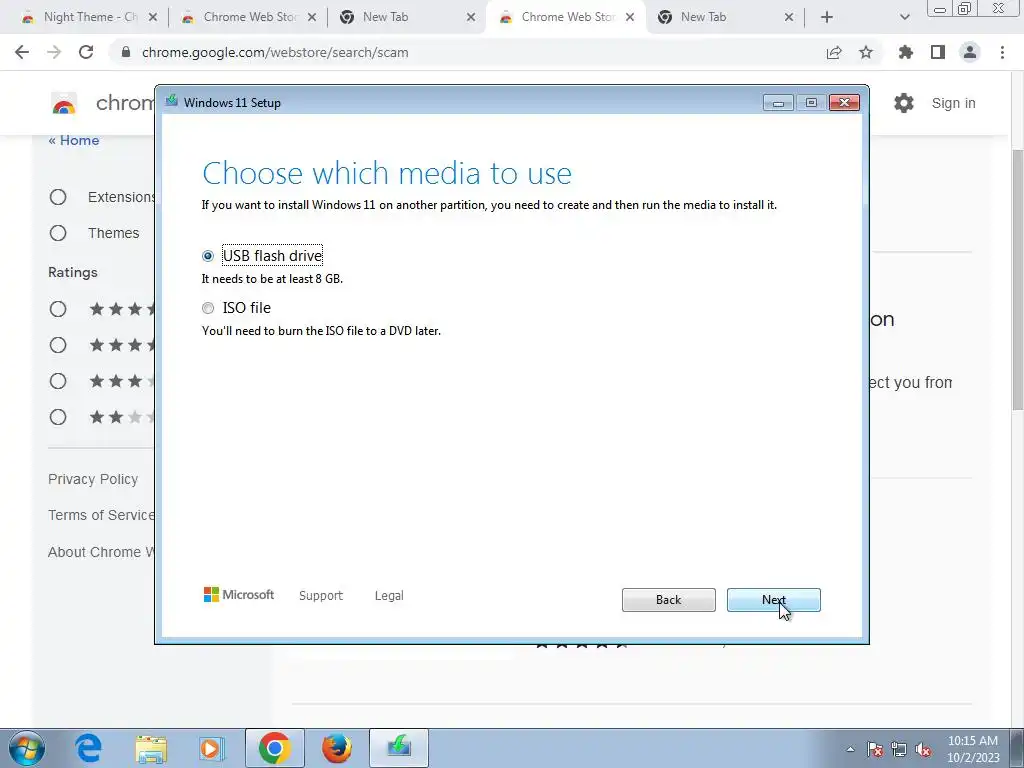The image size is (1024, 768).
Task: Open the Chrome profile avatar
Action: 970,52
